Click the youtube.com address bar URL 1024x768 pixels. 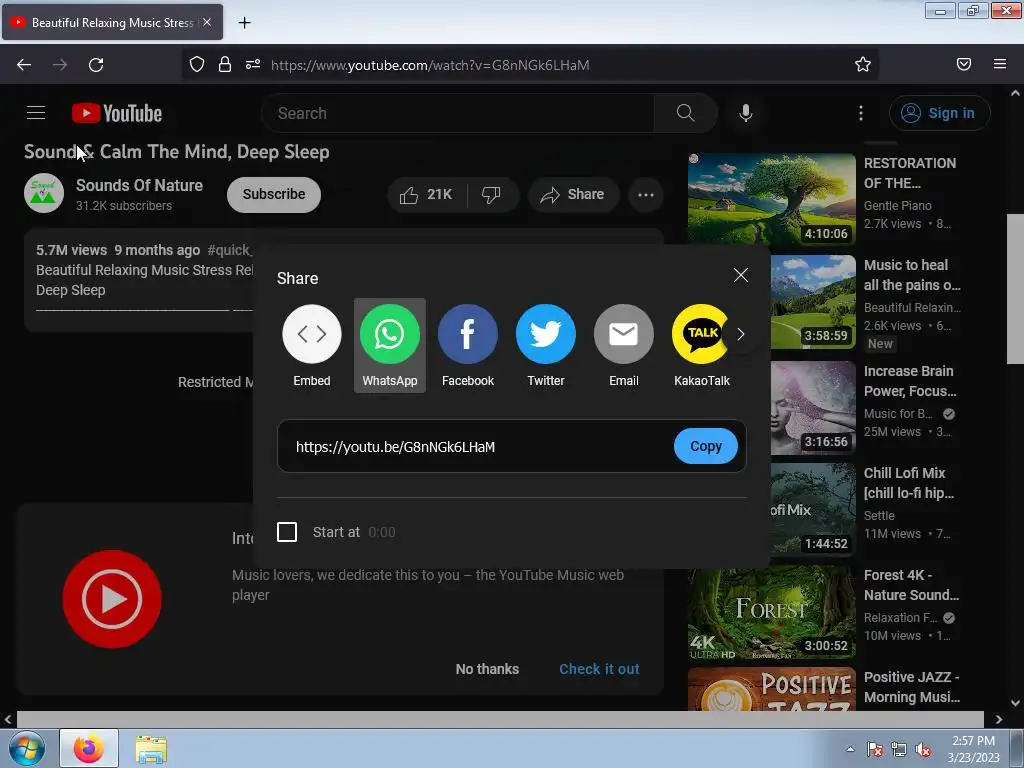[x=430, y=65]
